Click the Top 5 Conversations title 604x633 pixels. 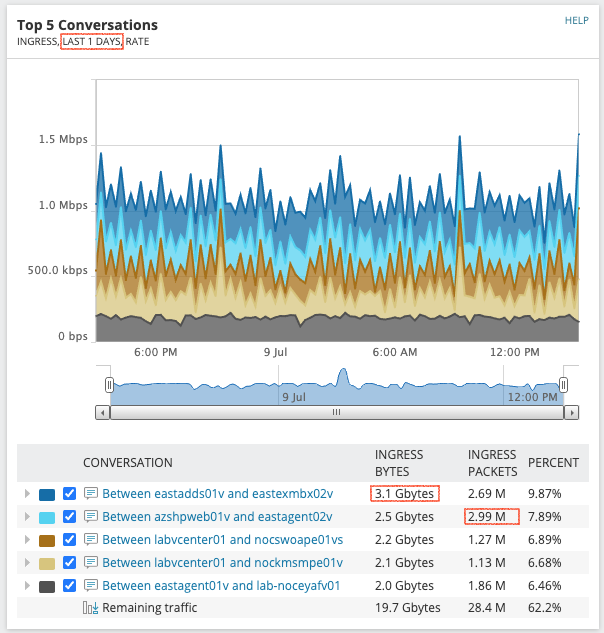click(87, 25)
